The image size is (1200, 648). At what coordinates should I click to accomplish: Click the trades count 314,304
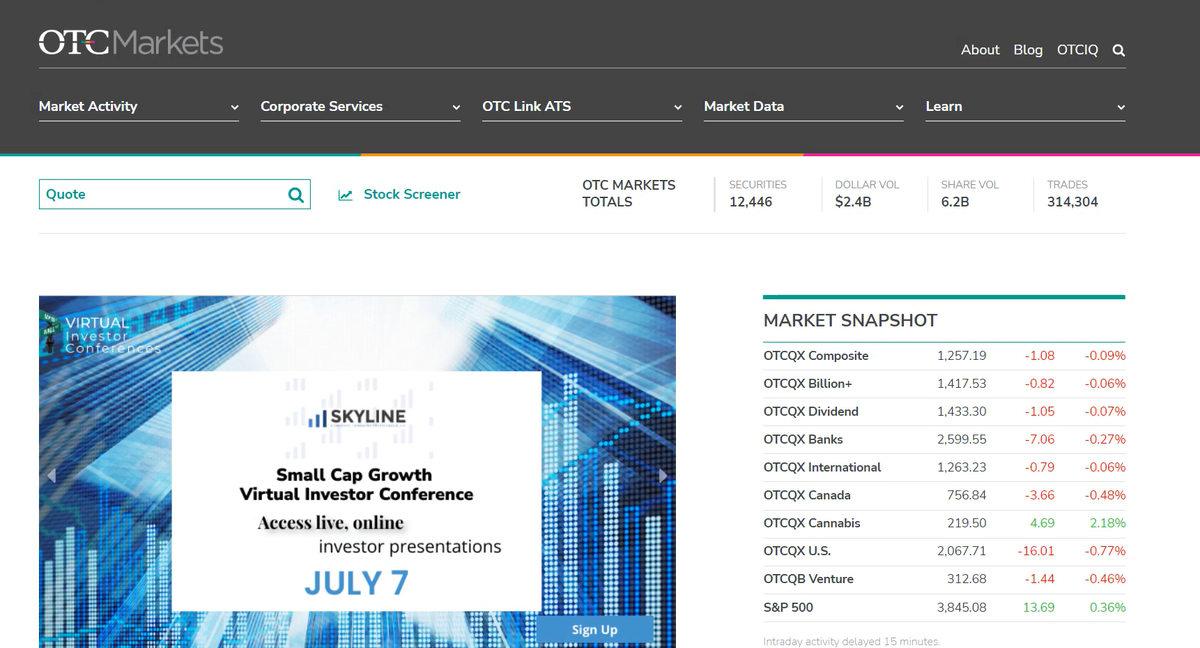click(x=1072, y=202)
